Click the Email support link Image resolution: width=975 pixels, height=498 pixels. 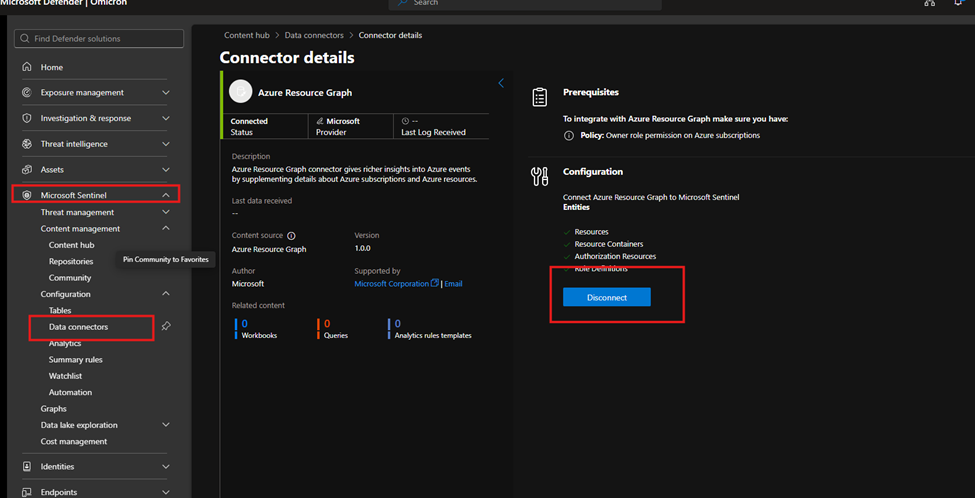click(x=453, y=284)
